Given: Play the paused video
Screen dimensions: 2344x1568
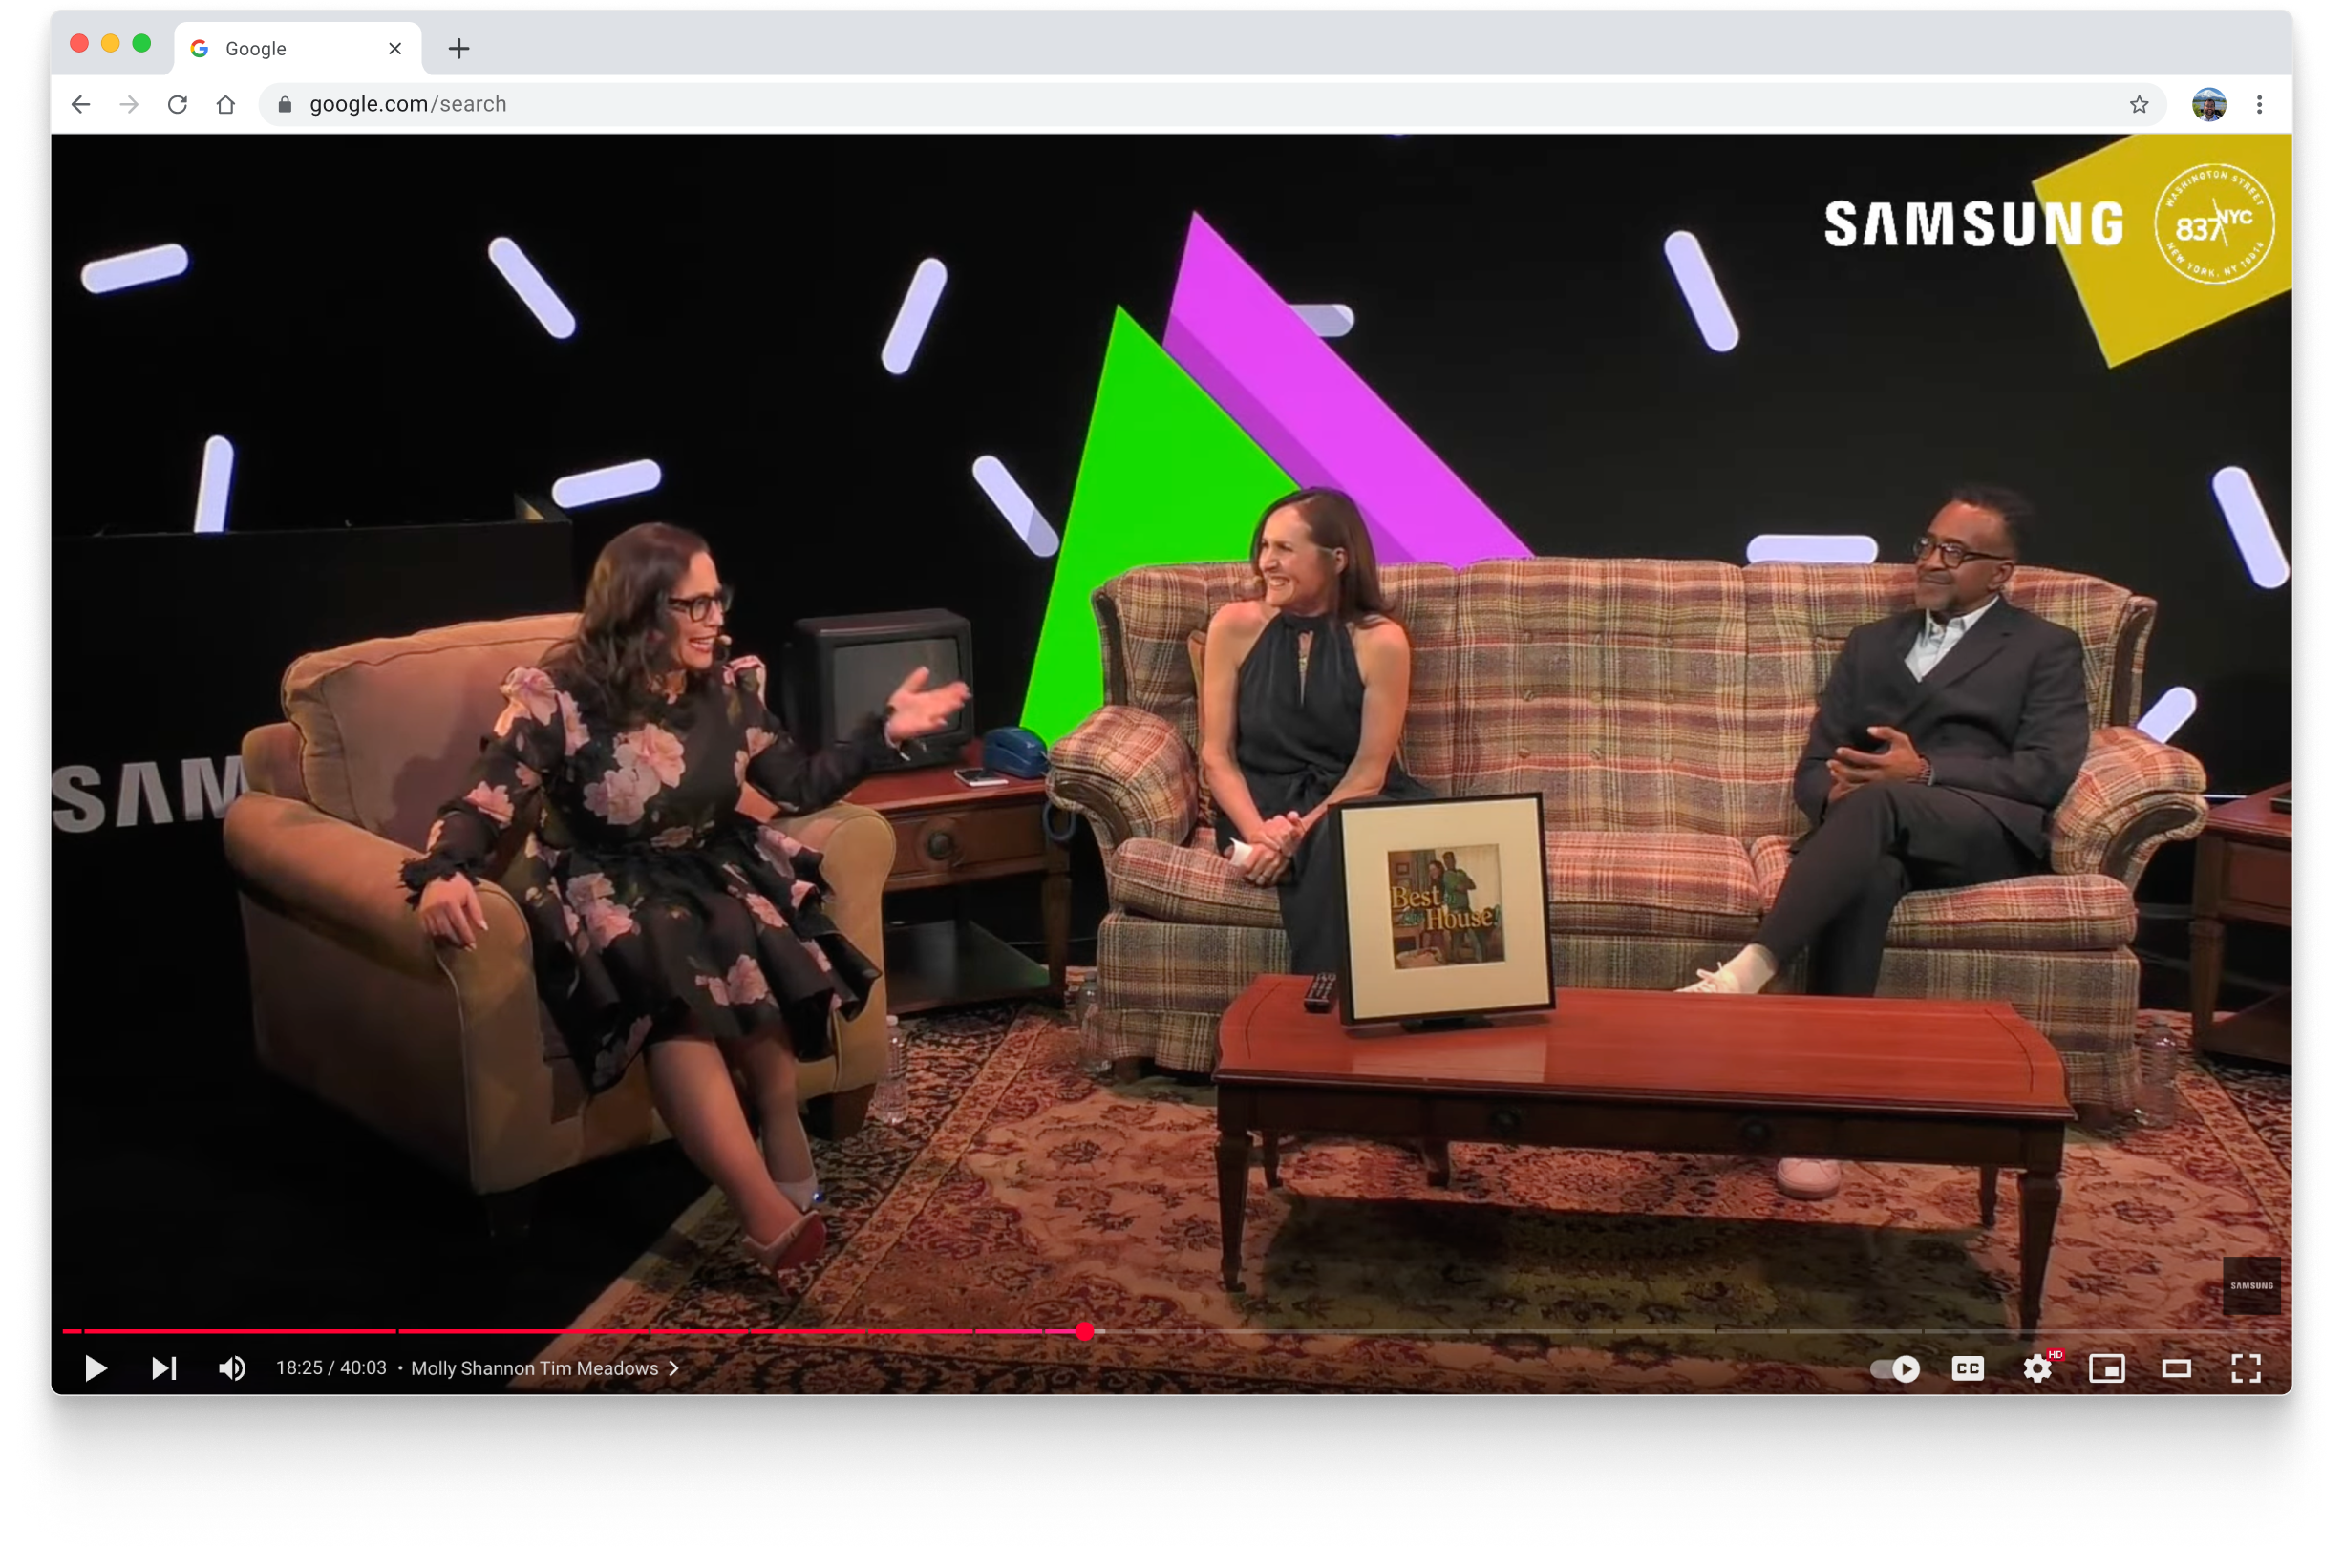Looking at the screenshot, I should (95, 1368).
